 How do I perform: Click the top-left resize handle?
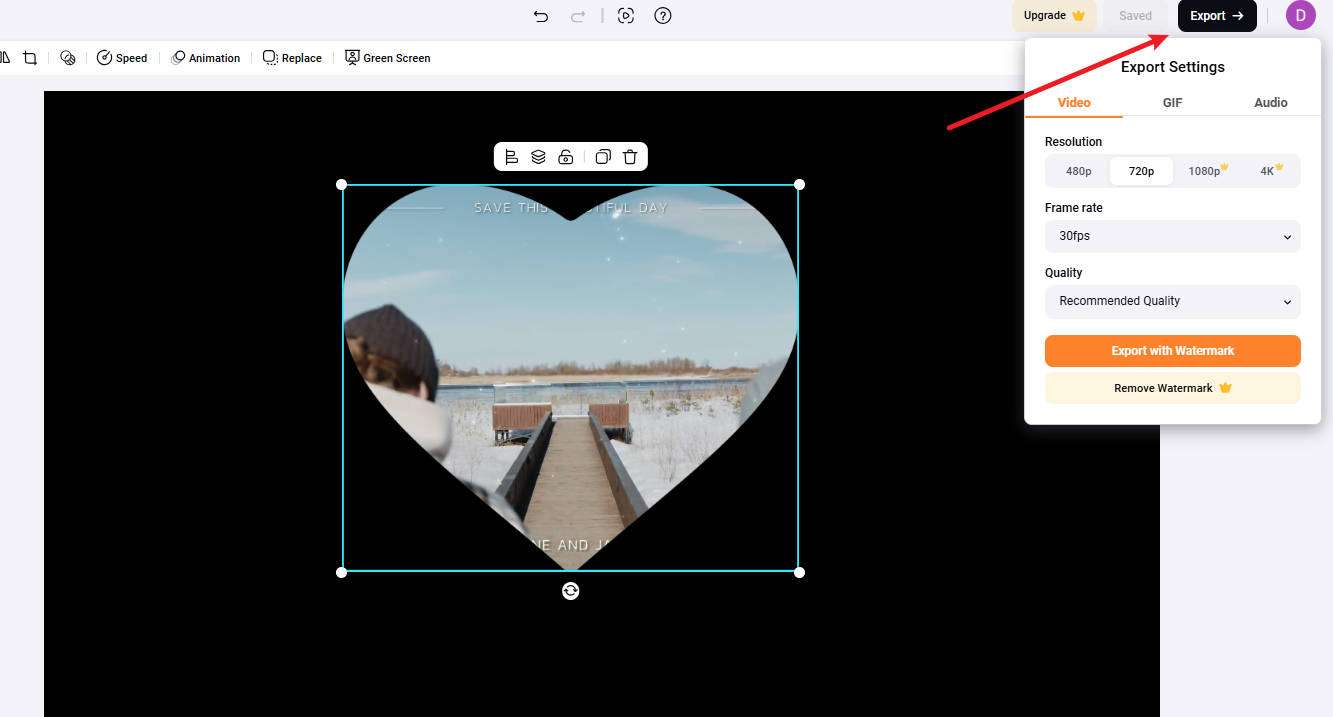341,184
